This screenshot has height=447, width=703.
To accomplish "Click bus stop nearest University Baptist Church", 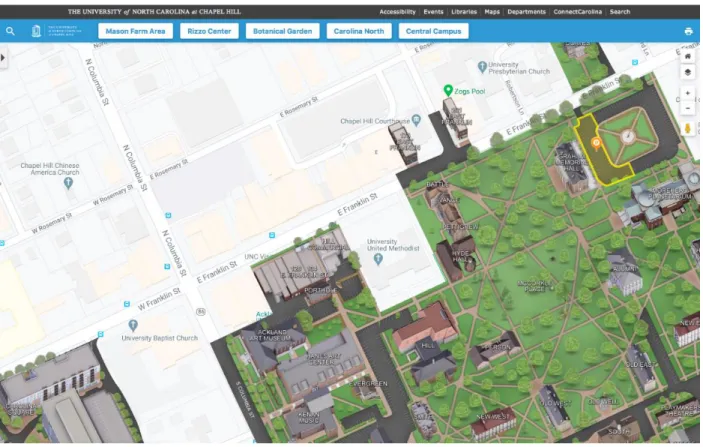I will (100, 334).
